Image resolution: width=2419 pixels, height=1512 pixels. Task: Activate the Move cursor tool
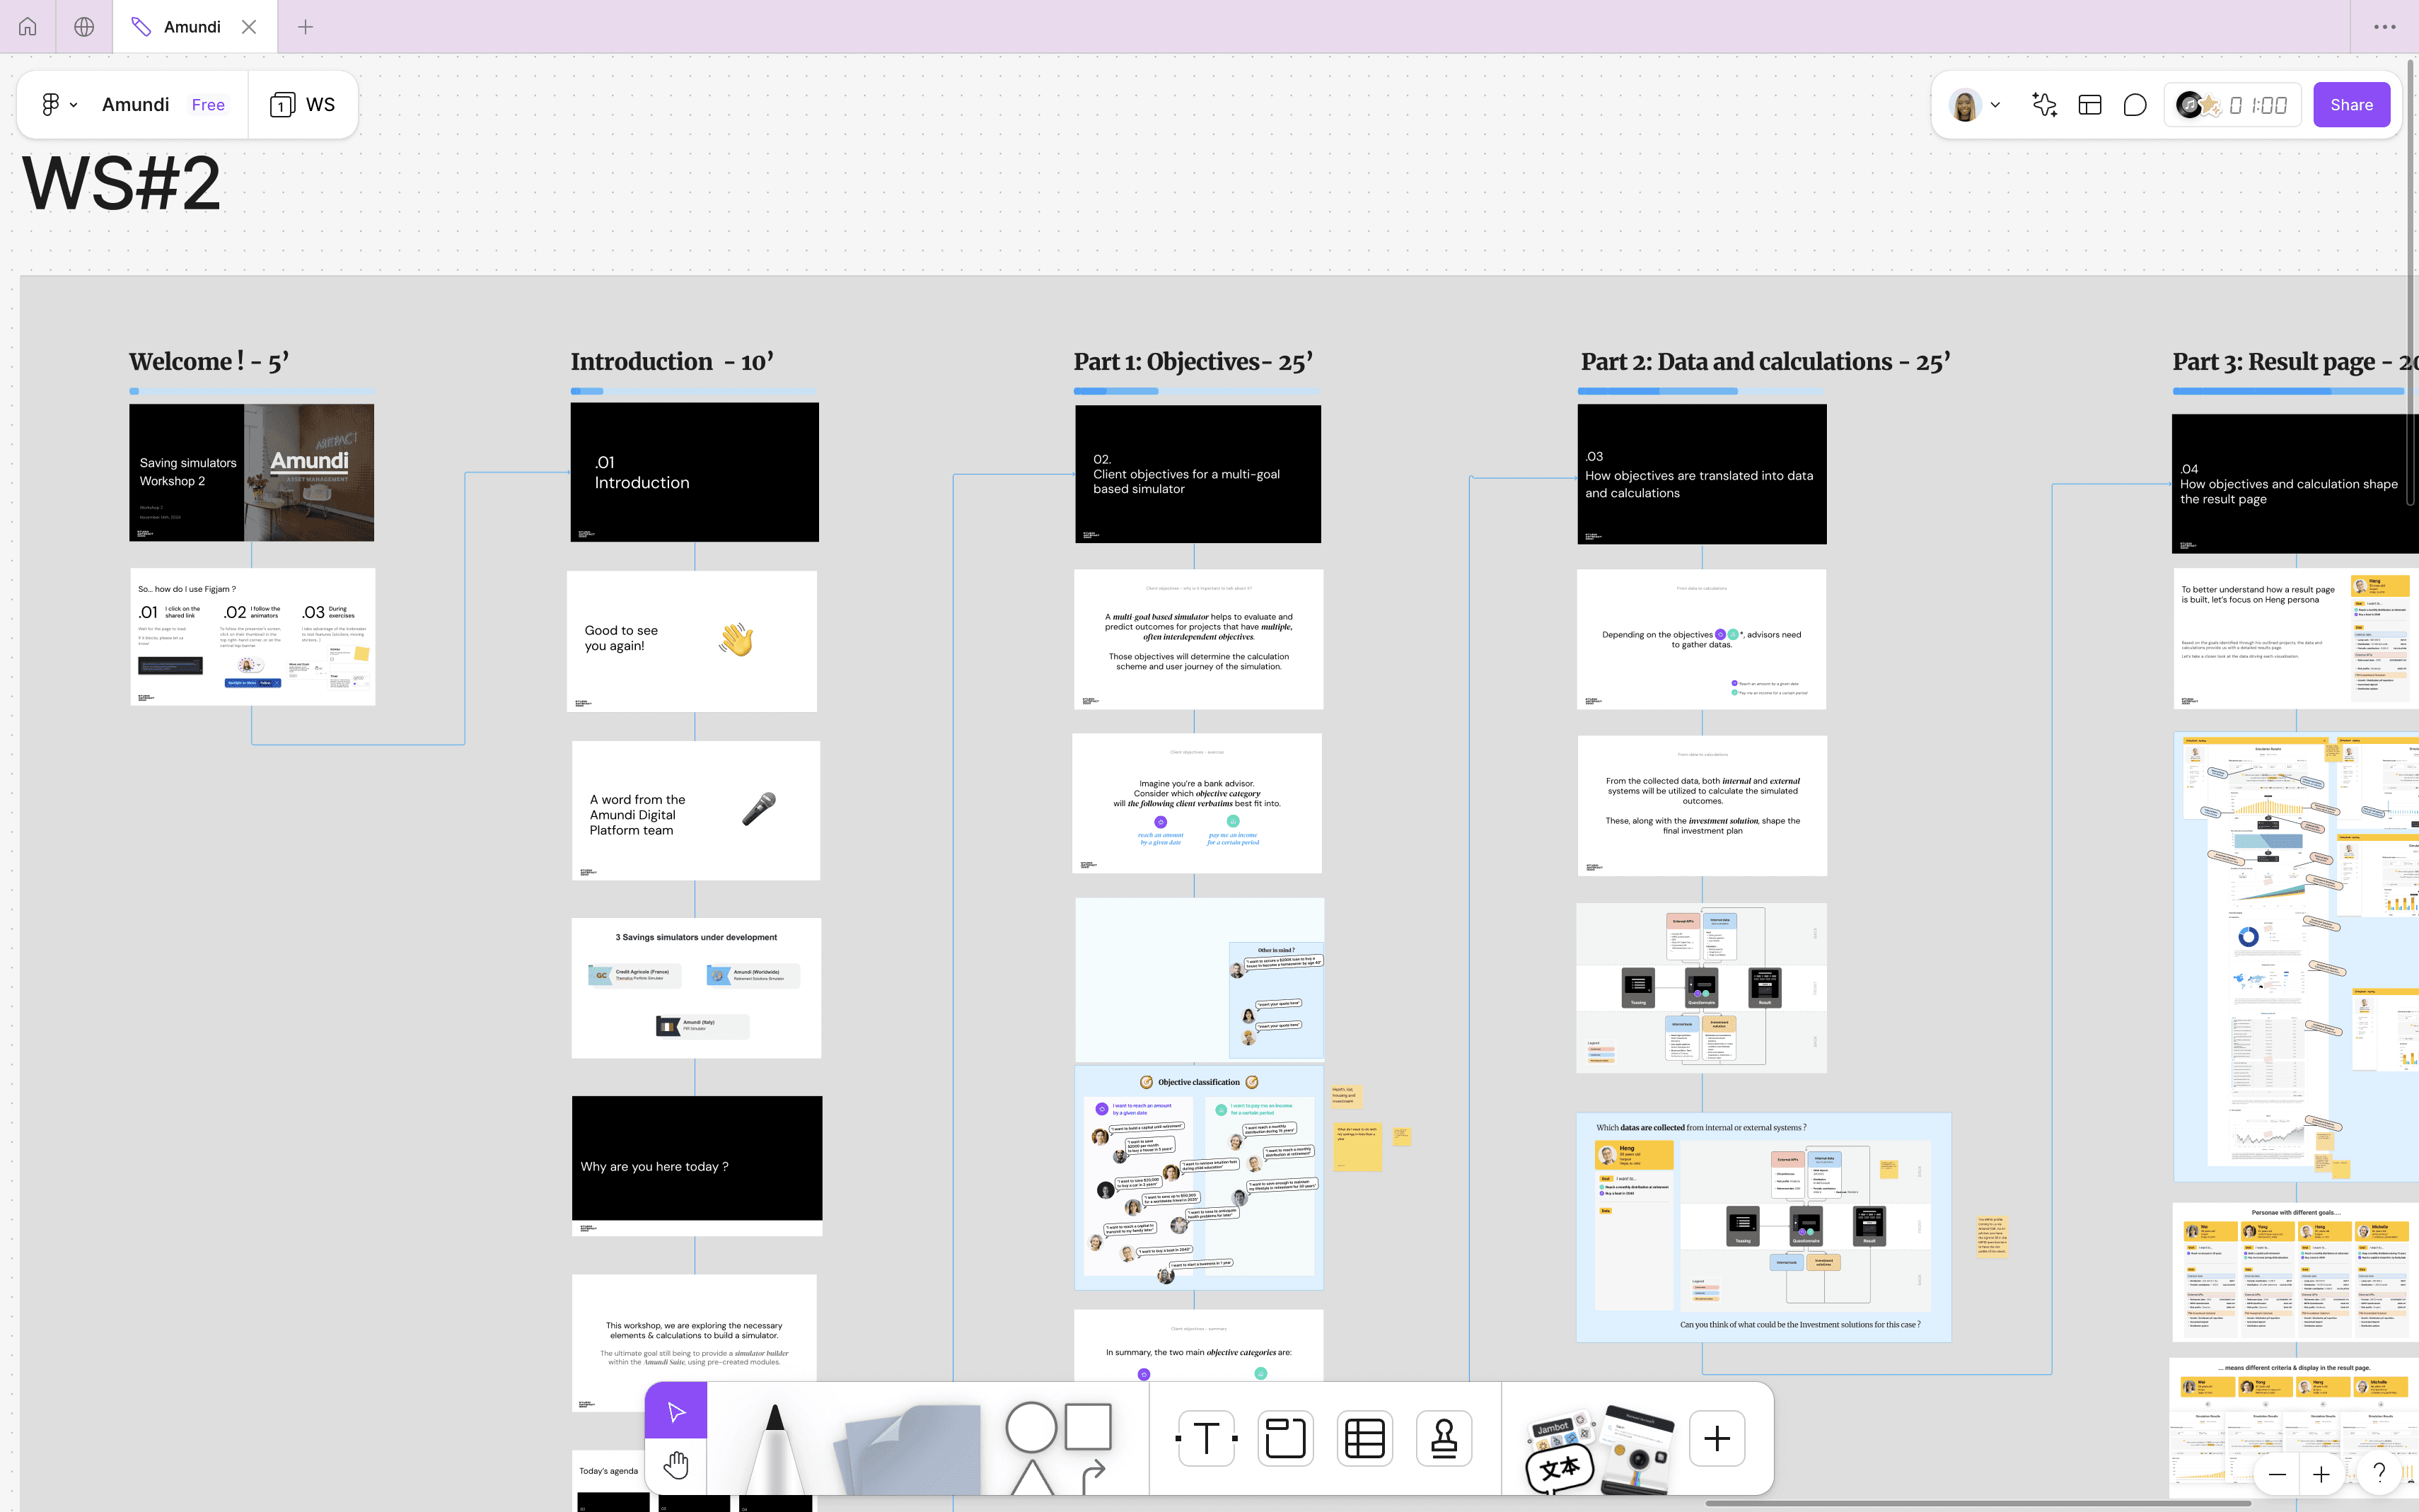(x=676, y=1411)
